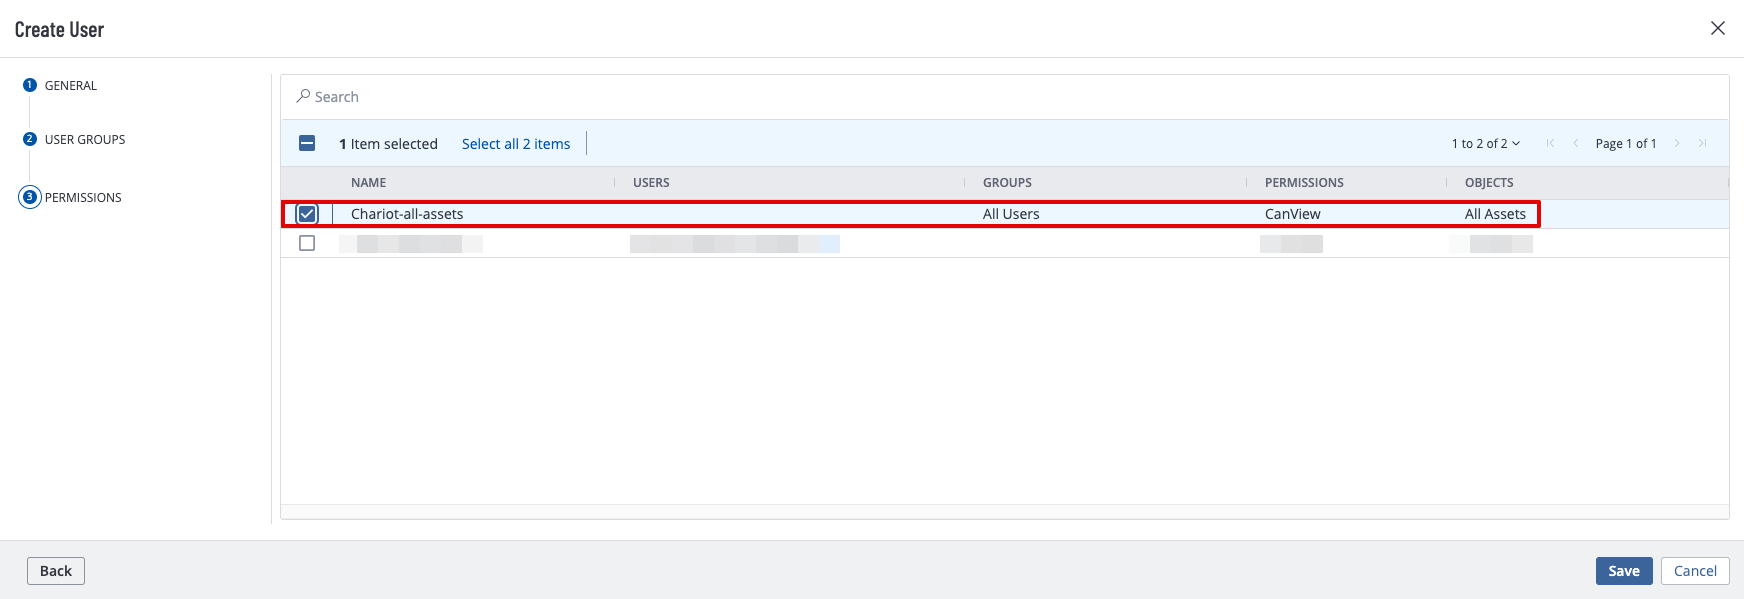Check the second row's checkbox

(307, 243)
